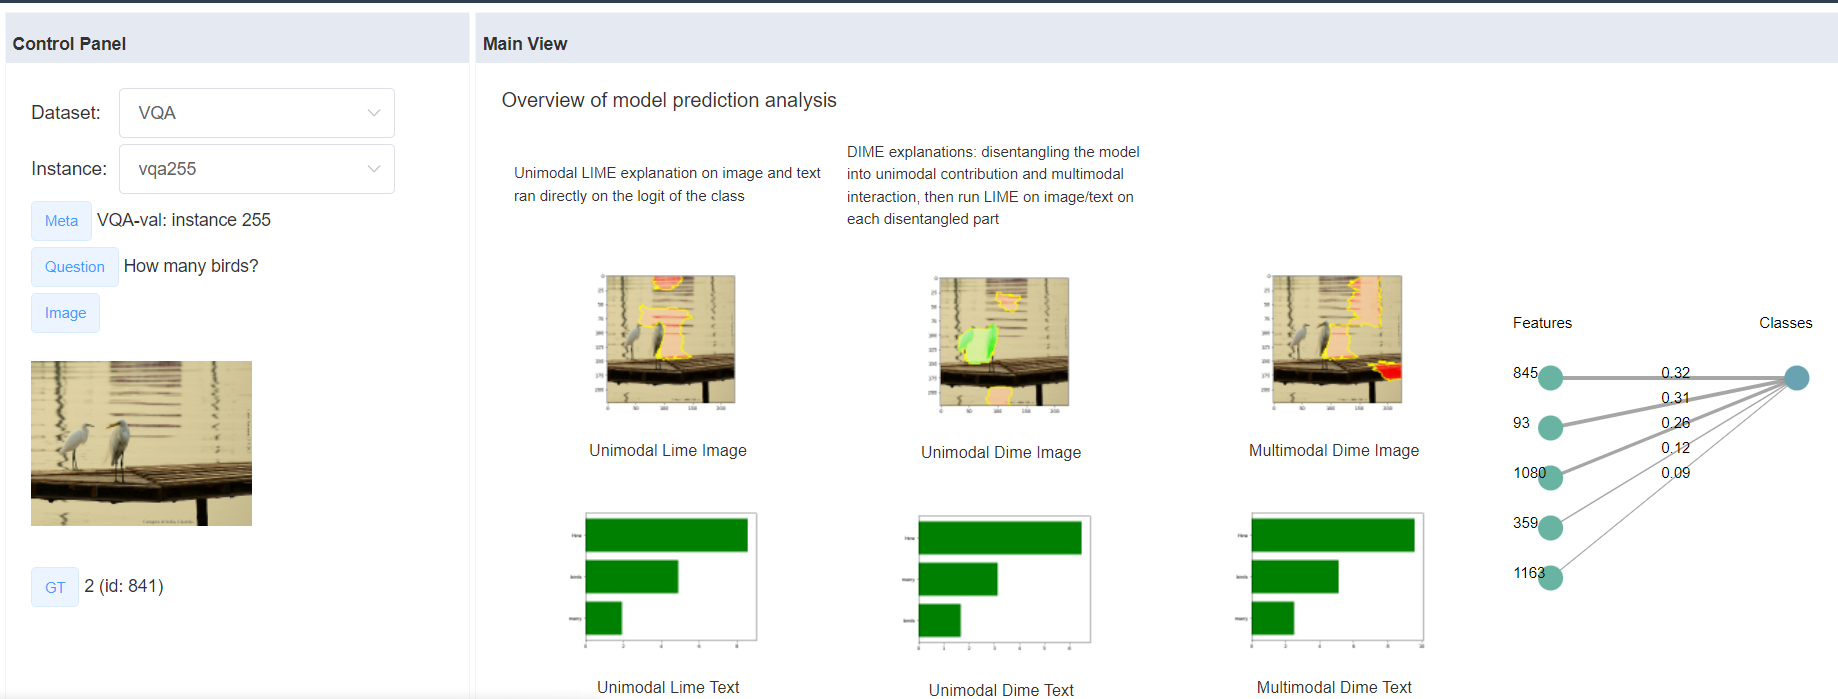Click the feature node labeled 845

1550,378
